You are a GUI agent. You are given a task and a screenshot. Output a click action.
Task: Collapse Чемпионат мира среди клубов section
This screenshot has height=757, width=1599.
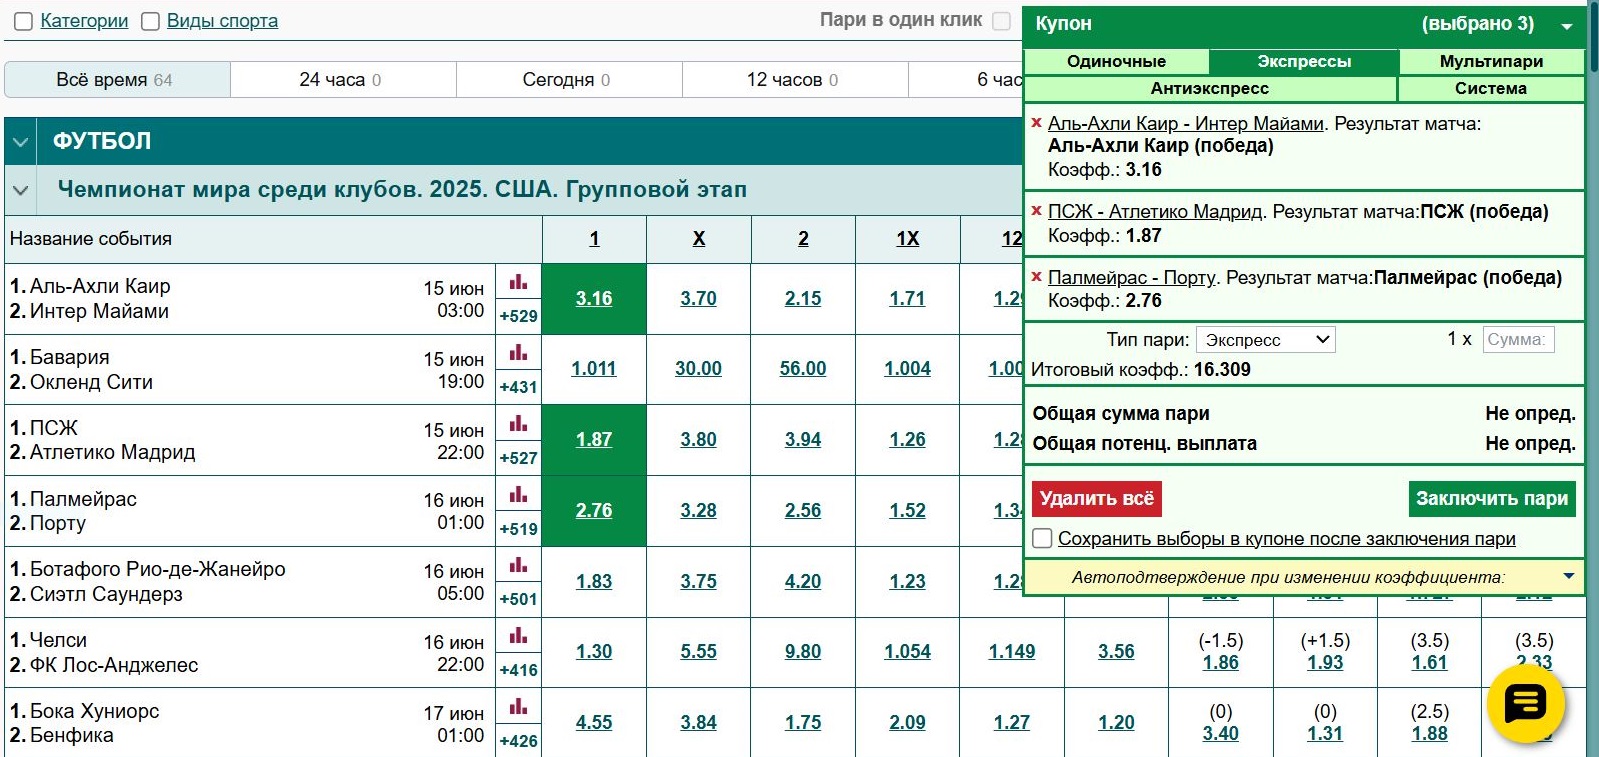(x=20, y=189)
